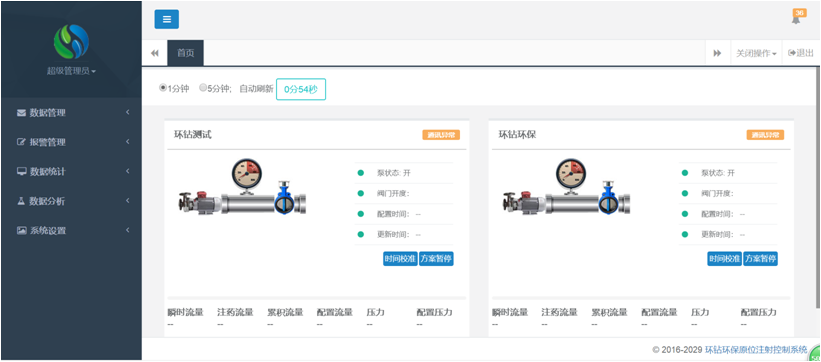Click the 环钻环保 card title
Viewport: 821px width, 362px height.
point(517,135)
